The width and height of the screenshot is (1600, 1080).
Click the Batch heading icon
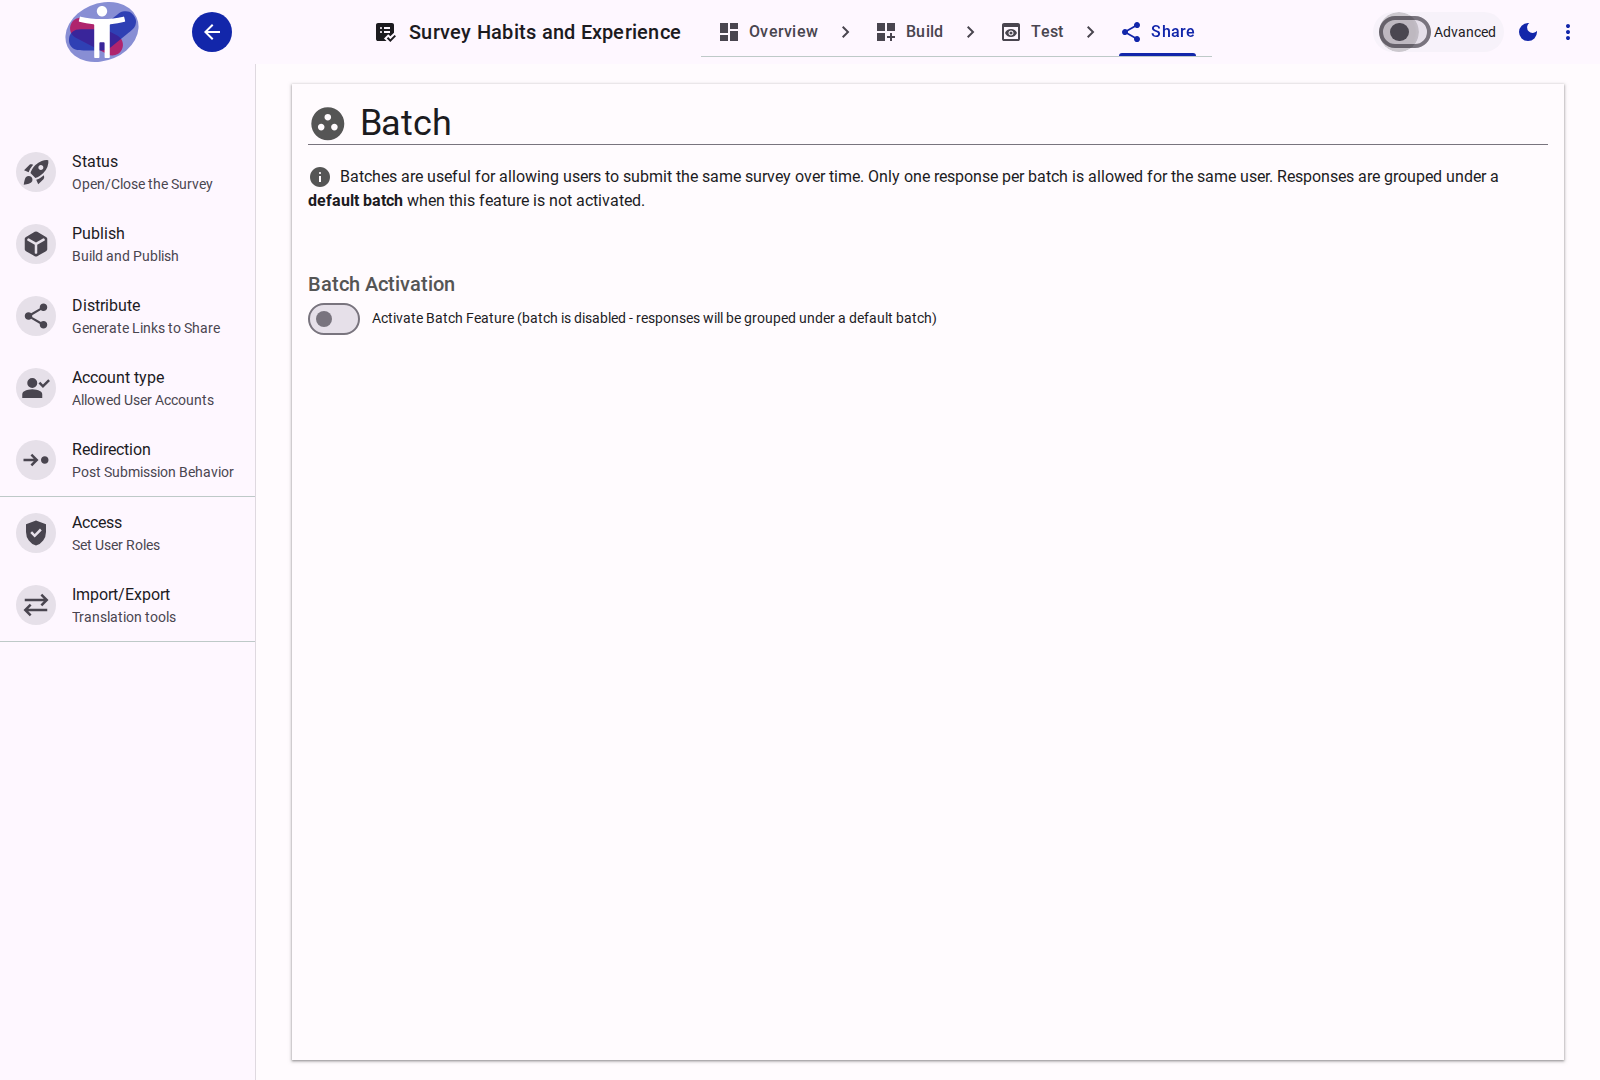(328, 123)
